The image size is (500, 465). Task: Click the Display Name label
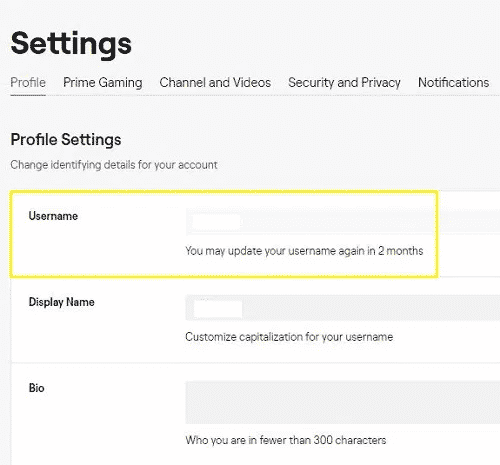click(x=62, y=302)
